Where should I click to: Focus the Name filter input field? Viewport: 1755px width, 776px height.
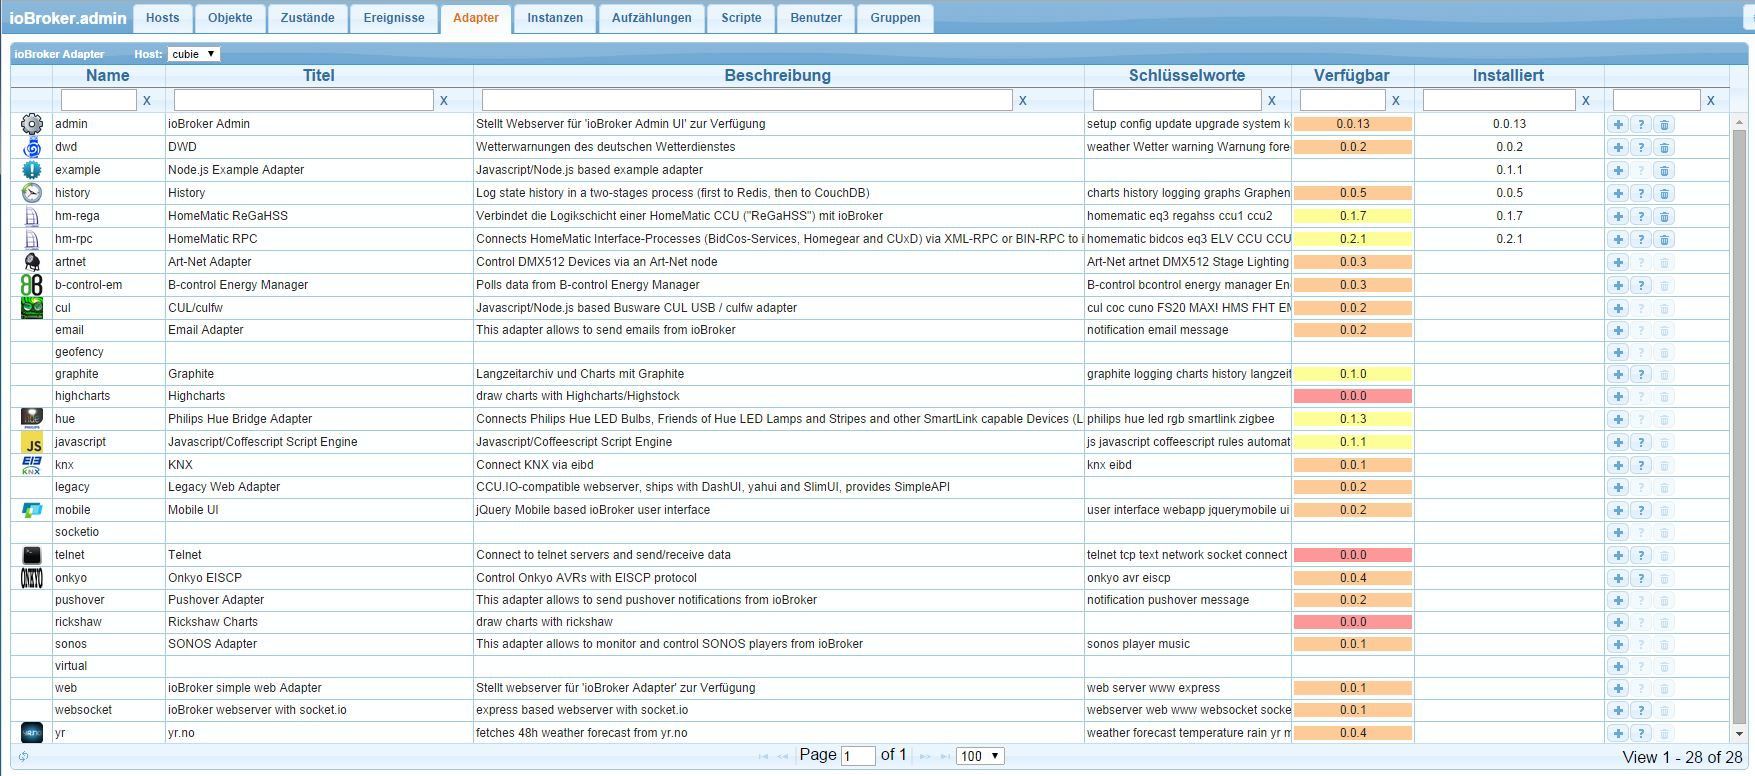pos(98,100)
